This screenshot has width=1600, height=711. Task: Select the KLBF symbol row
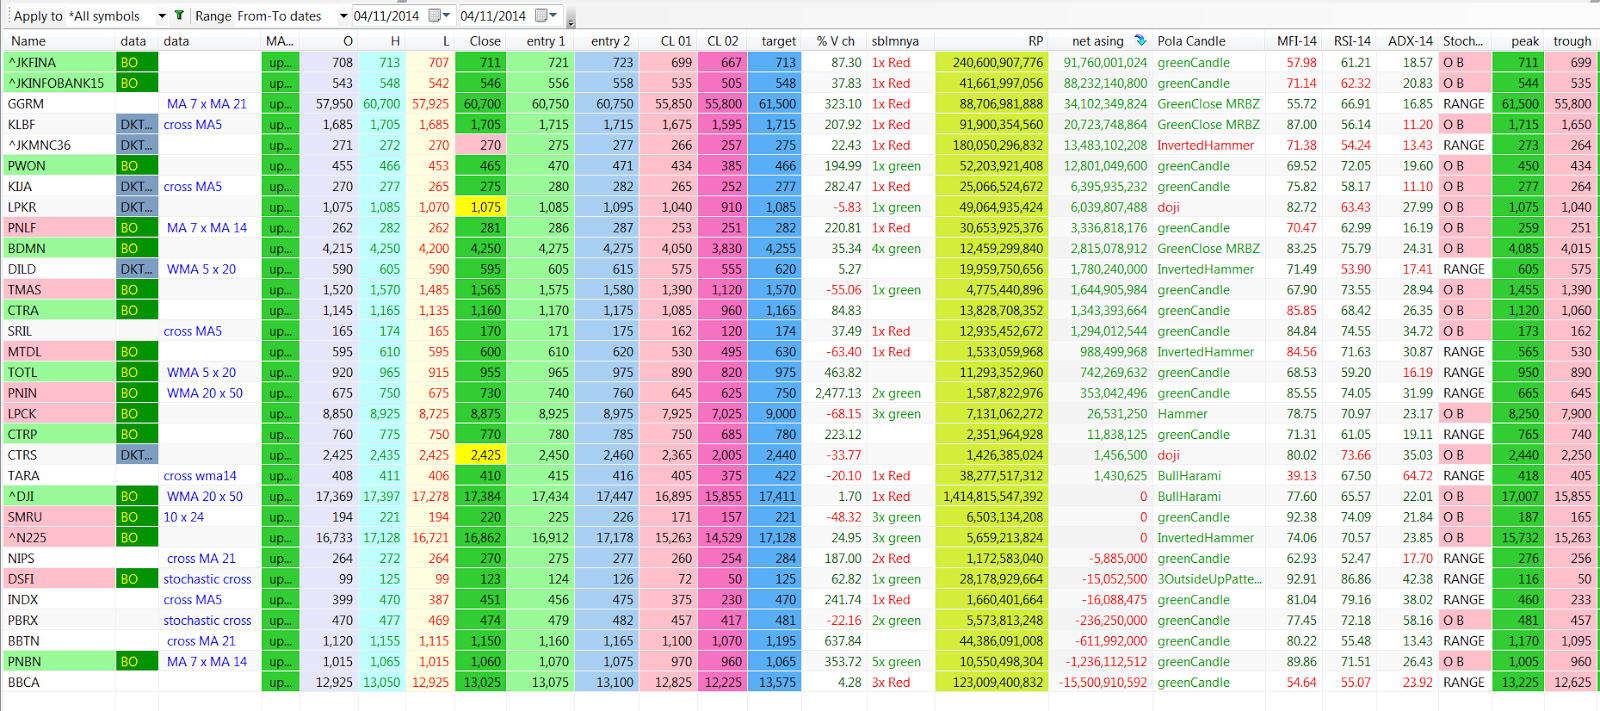point(59,125)
